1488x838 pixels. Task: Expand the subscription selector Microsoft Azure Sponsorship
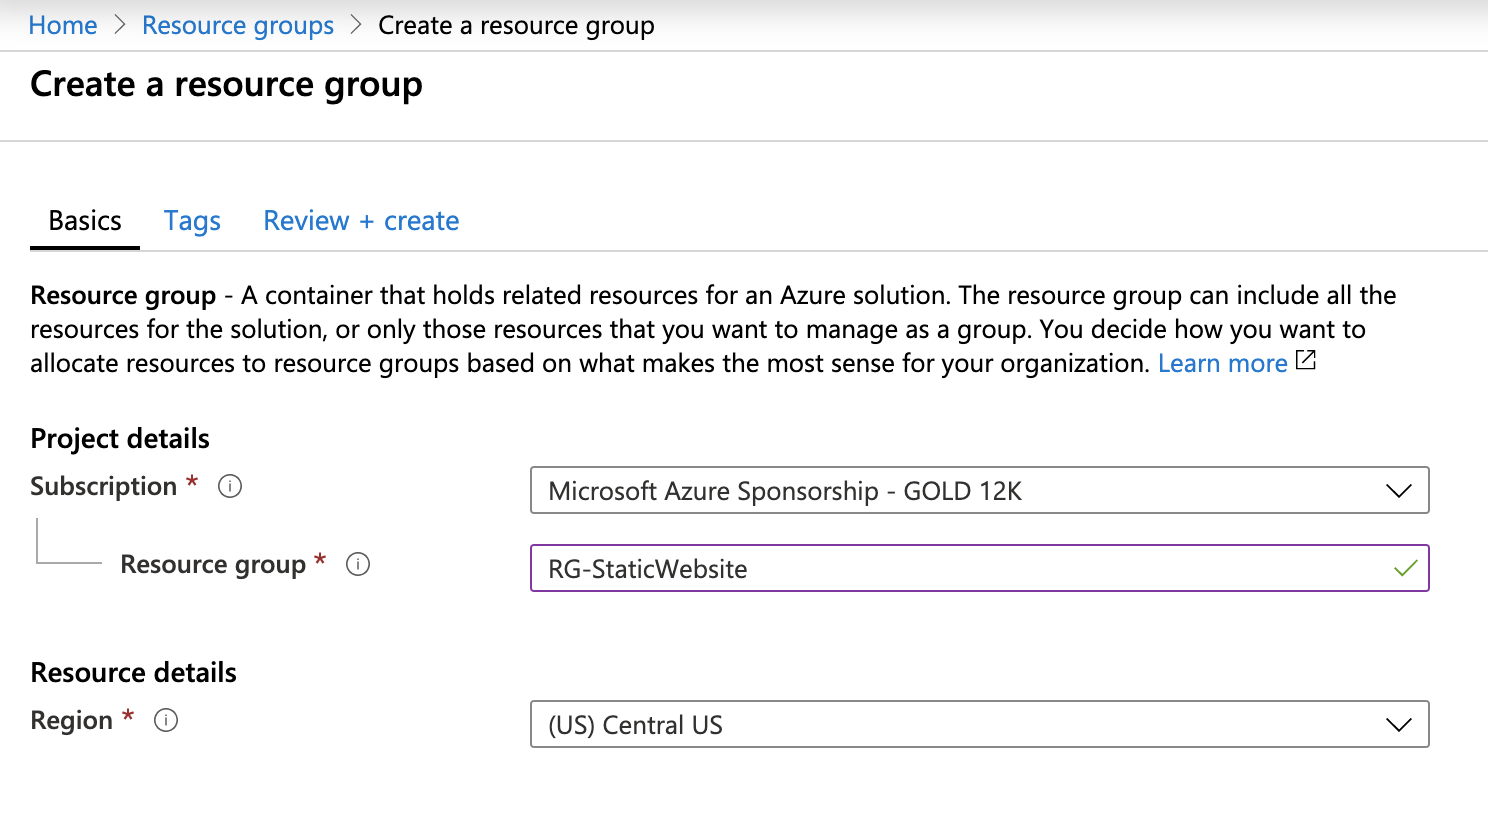point(980,491)
